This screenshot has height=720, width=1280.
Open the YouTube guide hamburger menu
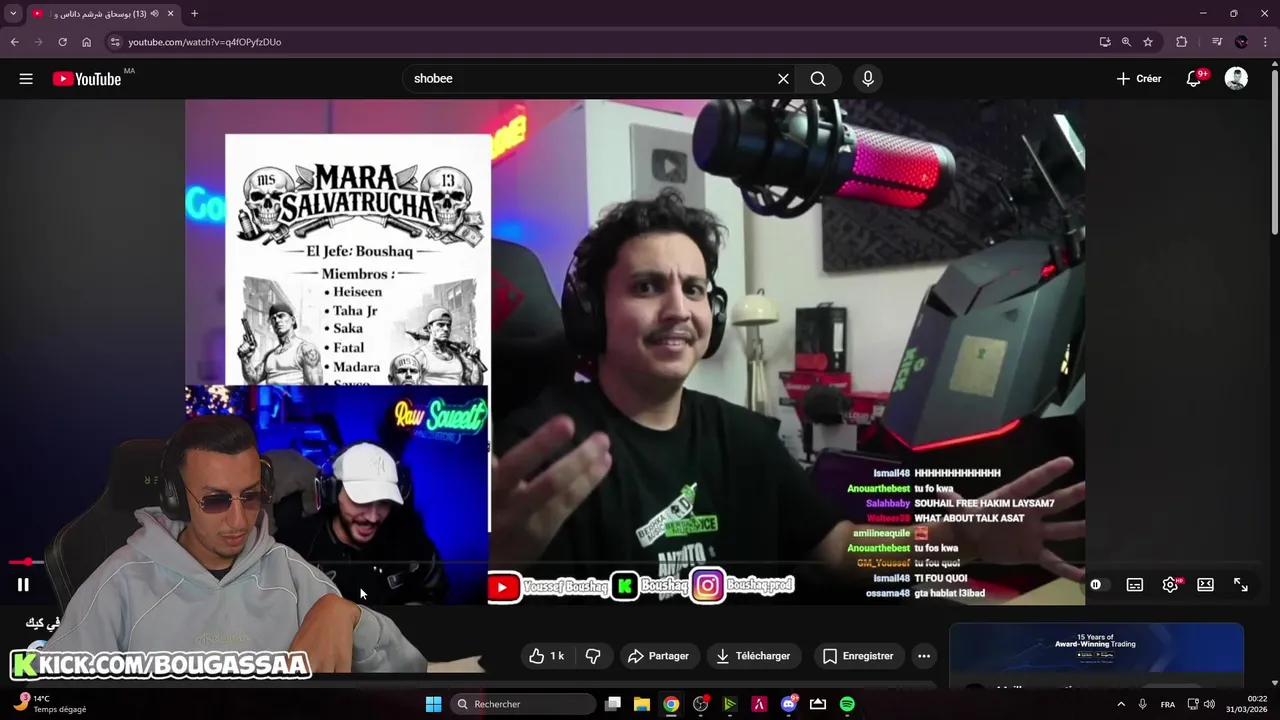coord(26,79)
